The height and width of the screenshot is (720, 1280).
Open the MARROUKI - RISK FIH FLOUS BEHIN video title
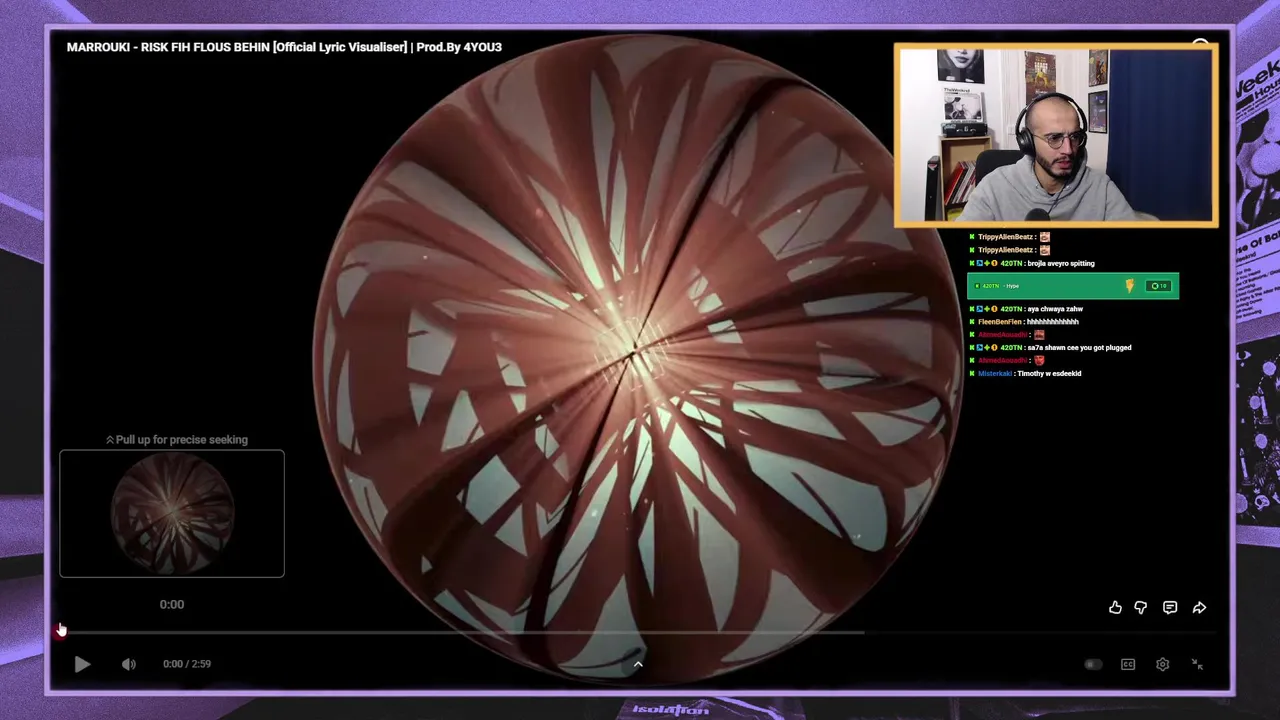[x=284, y=47]
